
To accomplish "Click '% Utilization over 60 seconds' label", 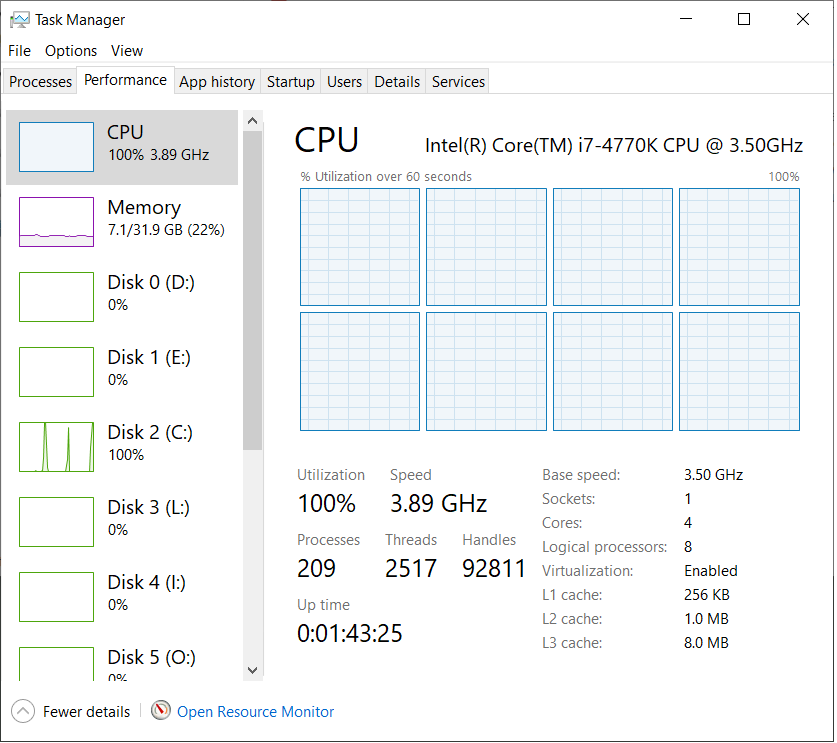I will 388,177.
